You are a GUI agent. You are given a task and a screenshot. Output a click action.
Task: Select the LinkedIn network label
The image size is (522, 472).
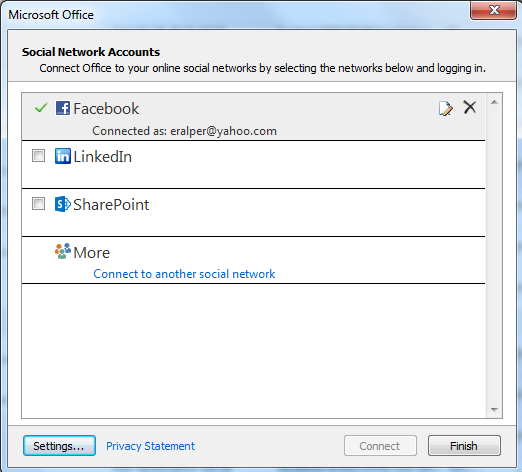[x=103, y=157]
